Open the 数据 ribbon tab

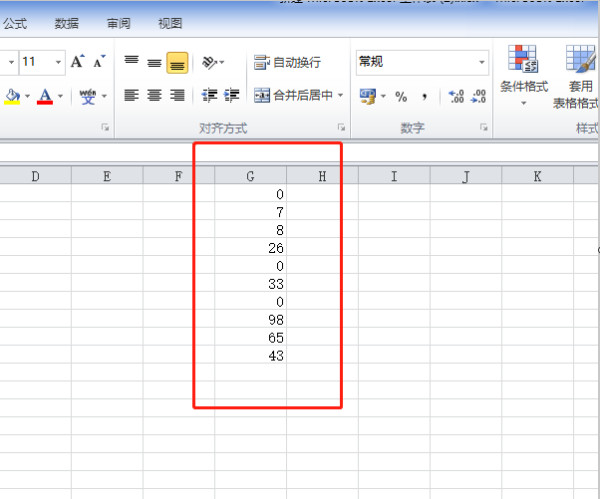point(67,24)
